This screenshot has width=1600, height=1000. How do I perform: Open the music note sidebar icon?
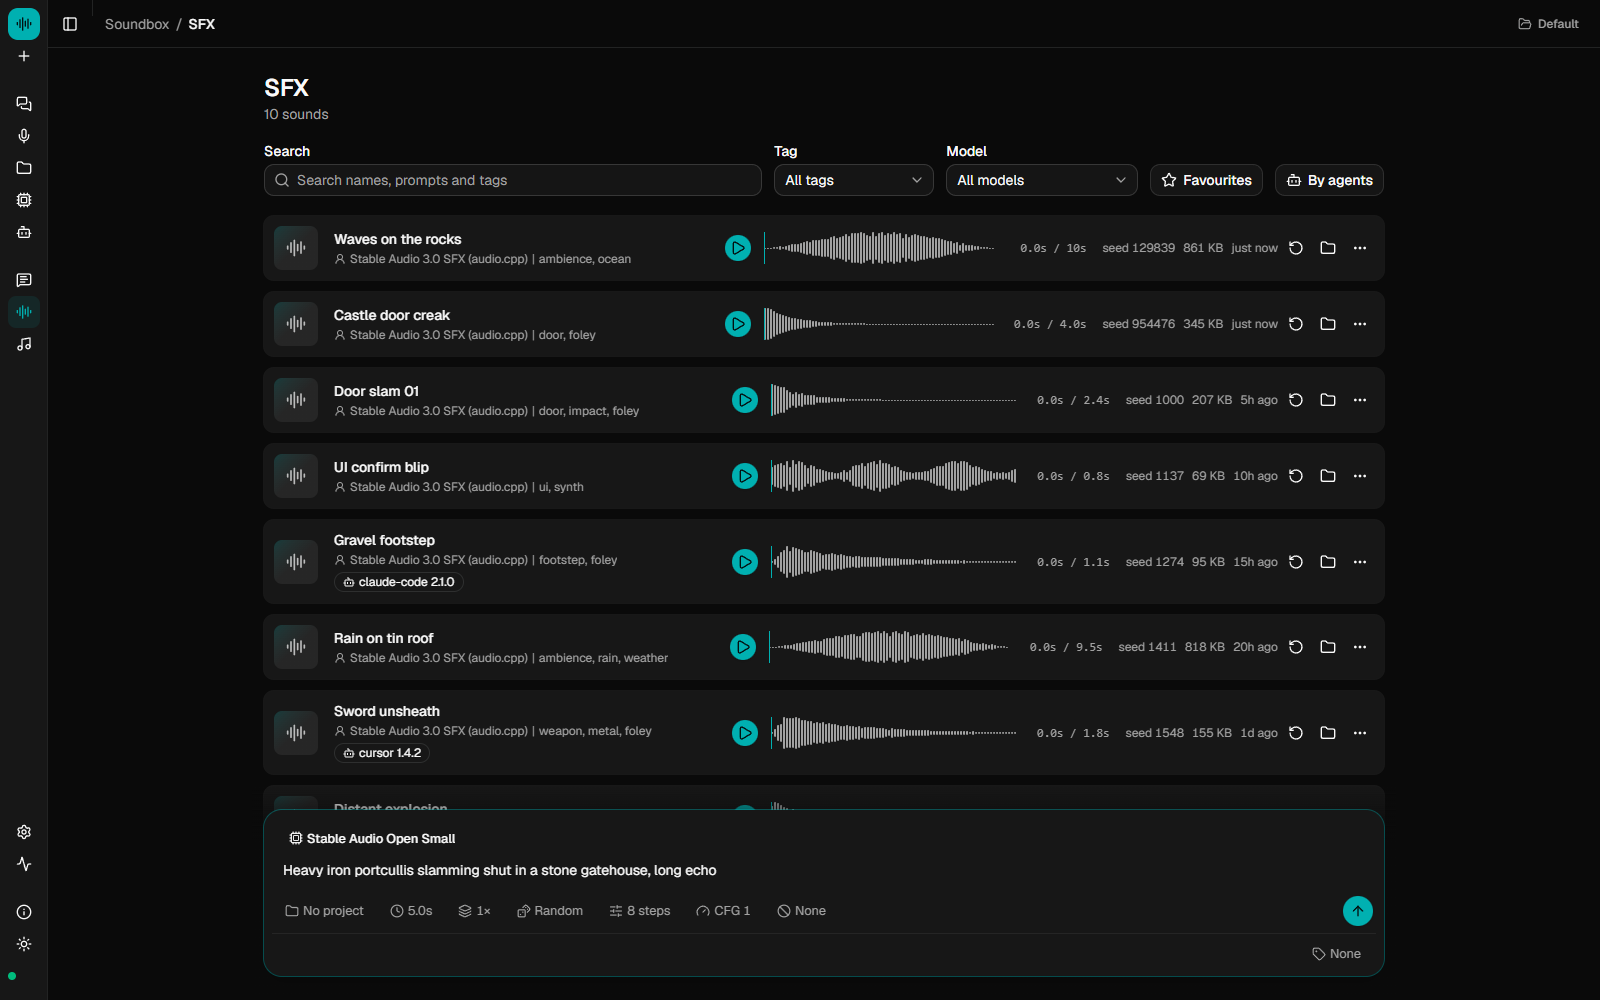click(x=24, y=344)
